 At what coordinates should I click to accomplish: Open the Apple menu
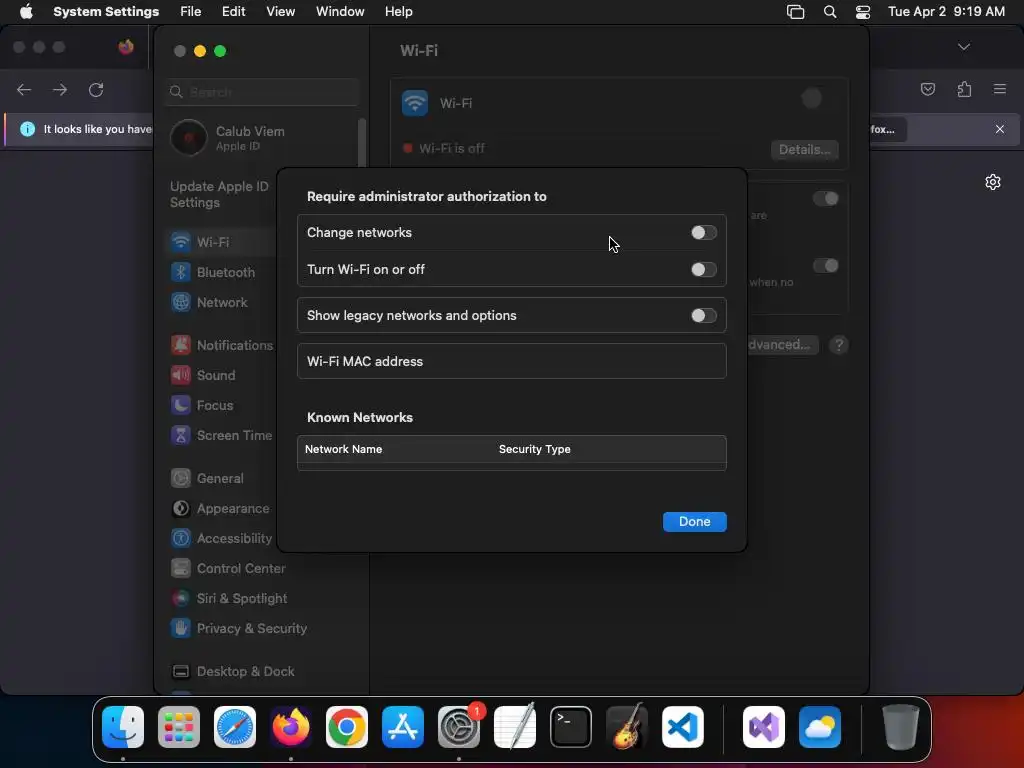(x=26, y=12)
